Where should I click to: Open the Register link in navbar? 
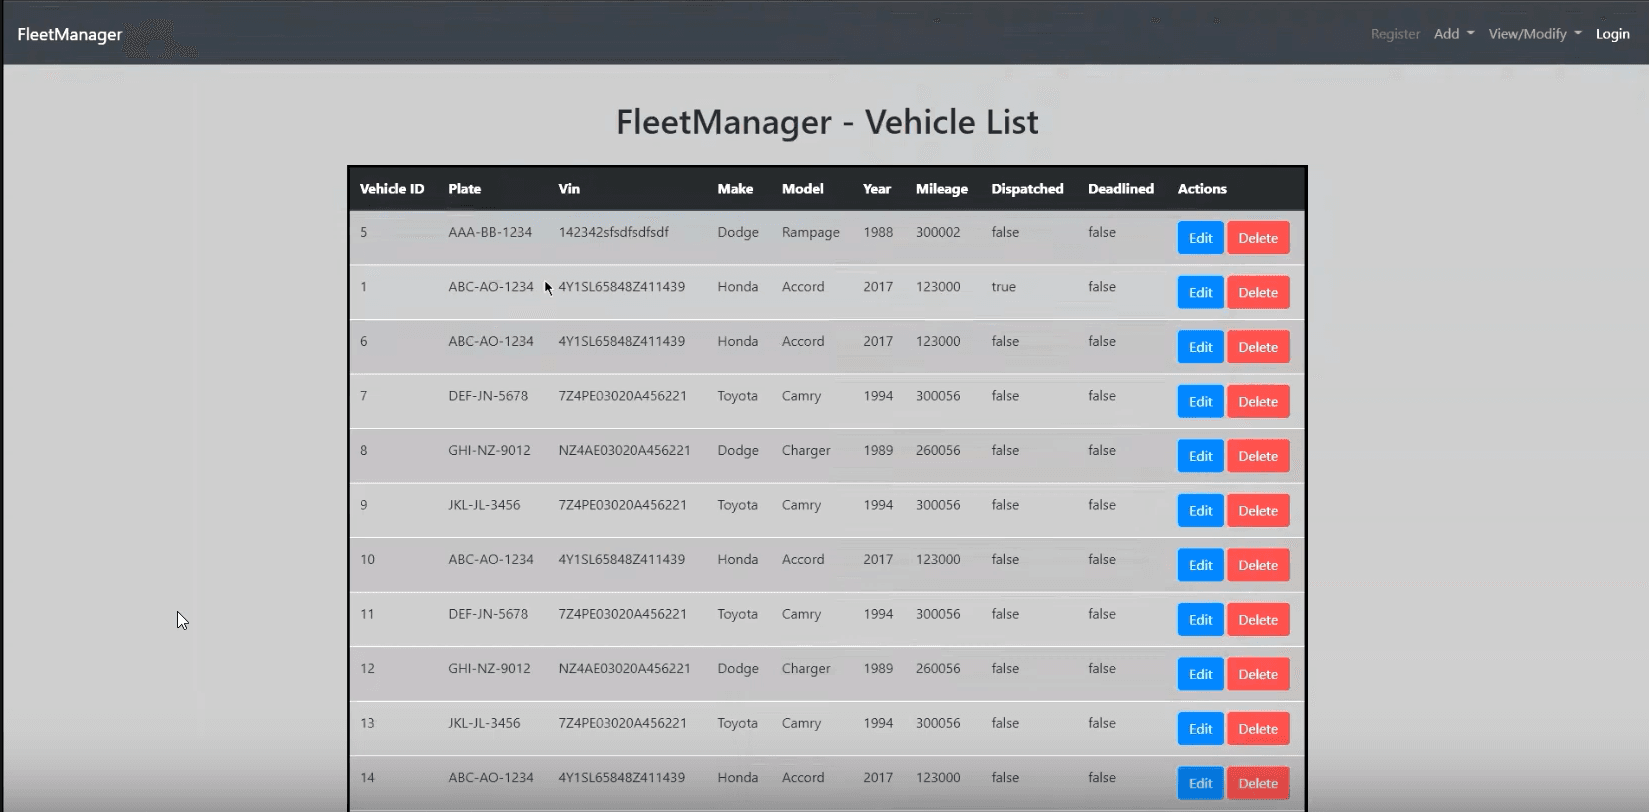point(1395,34)
